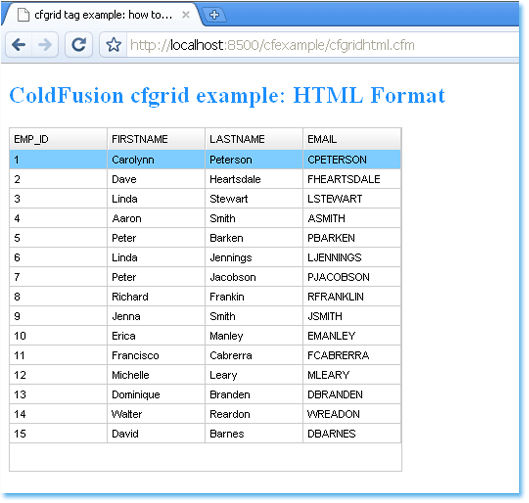The height and width of the screenshot is (503, 529).
Task: Sort the grid by the EMAIL column header
Action: tap(352, 139)
